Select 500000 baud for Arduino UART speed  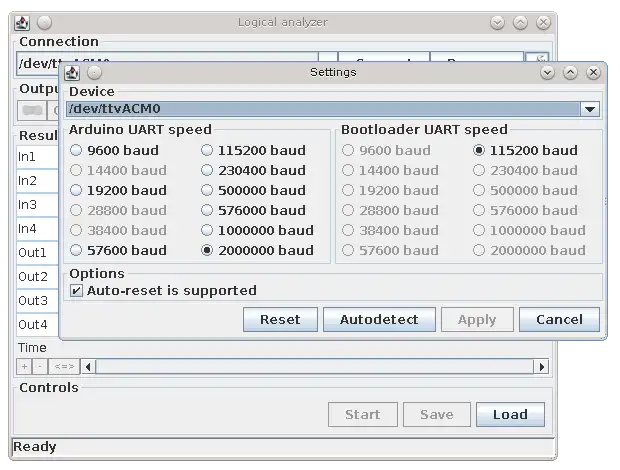[253, 191]
